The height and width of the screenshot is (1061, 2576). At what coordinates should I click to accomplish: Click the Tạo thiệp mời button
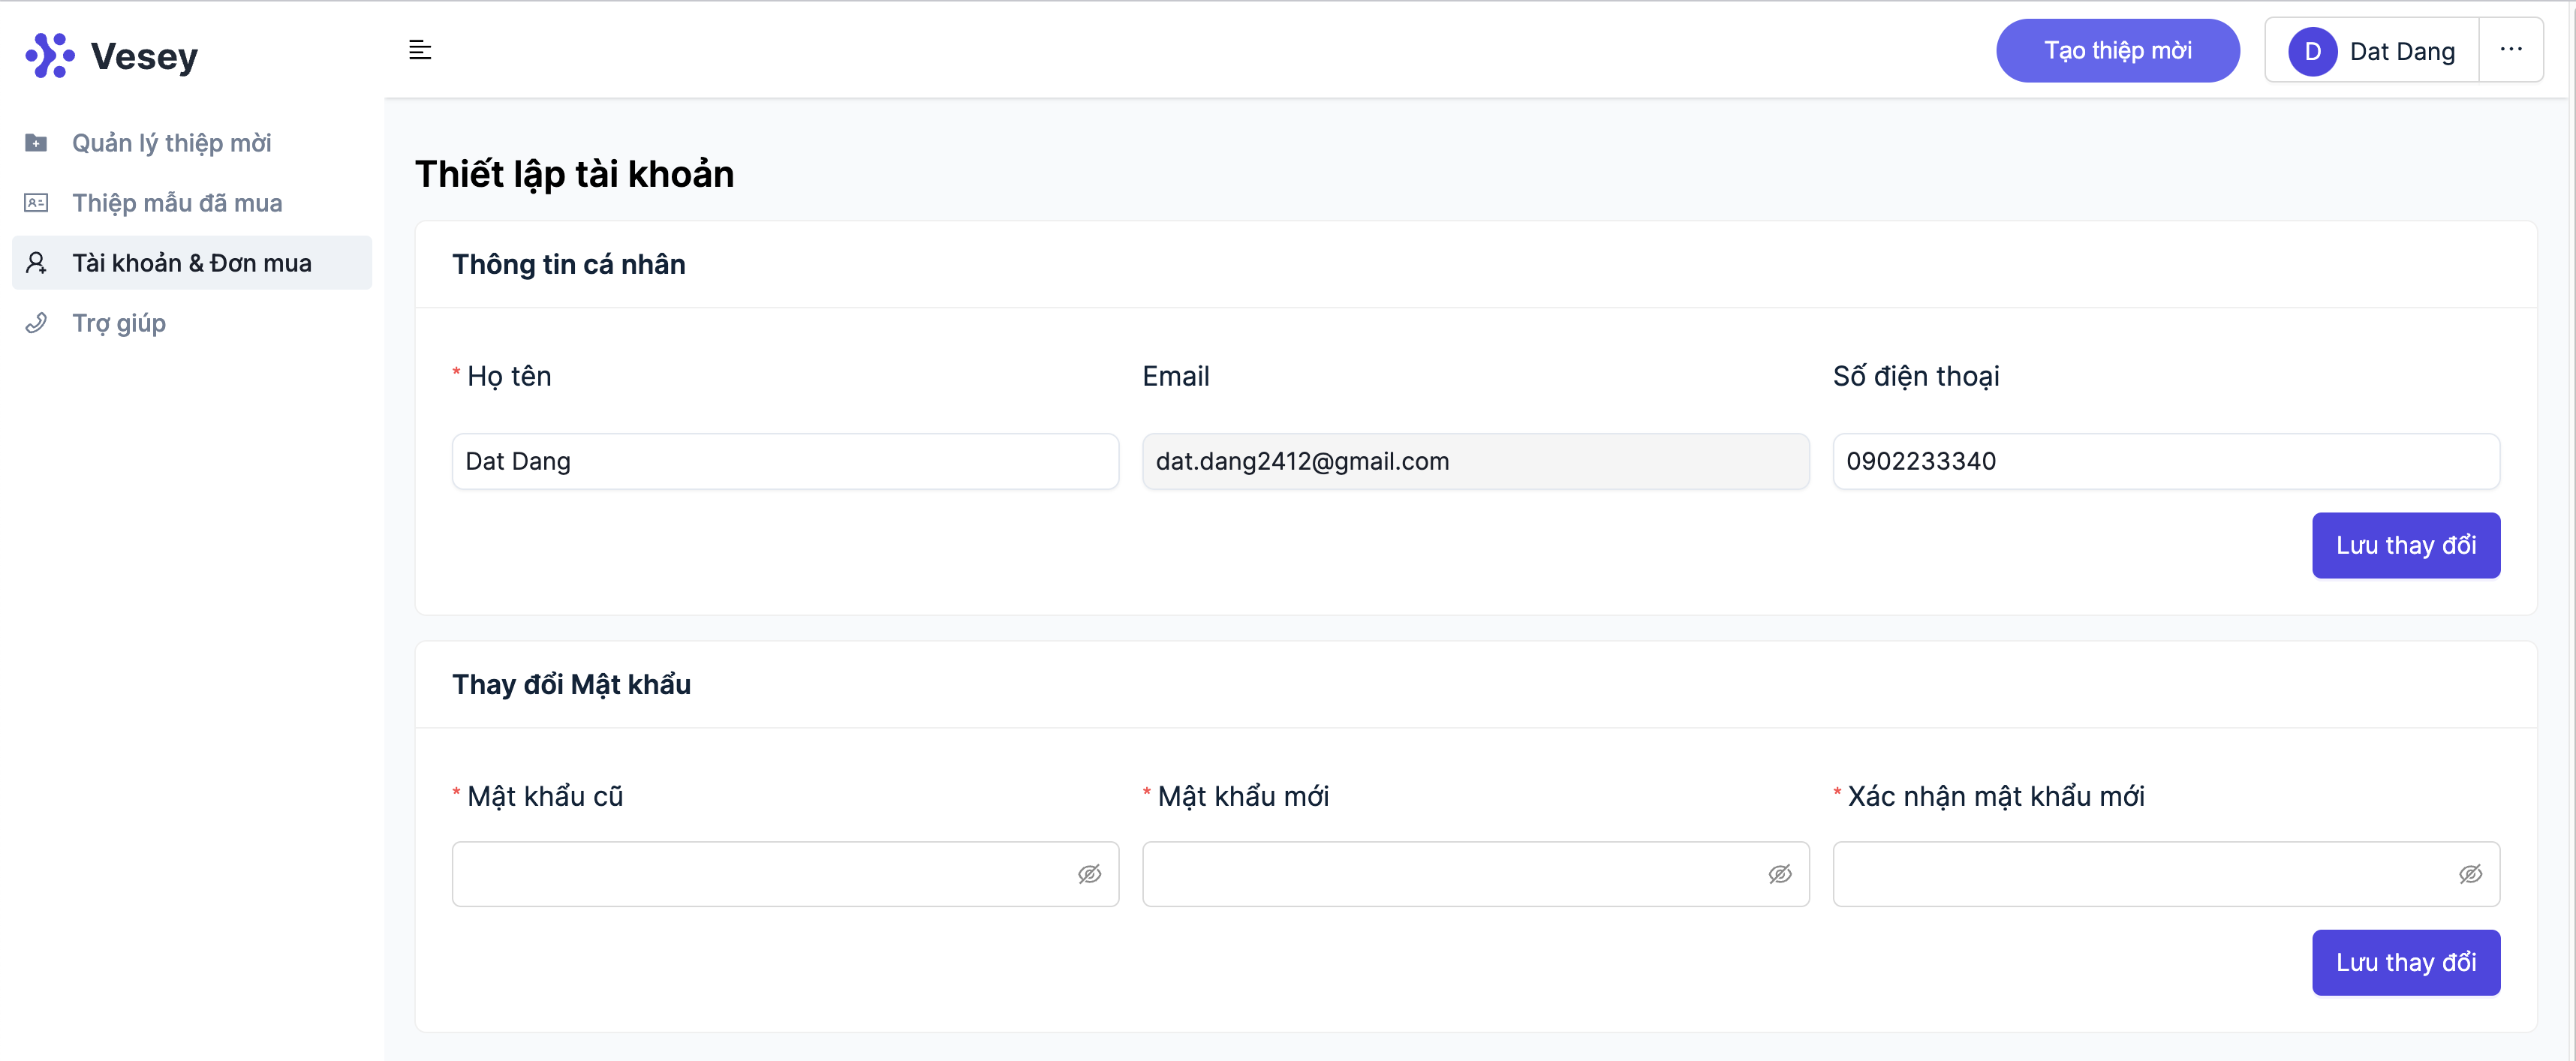2118,50
